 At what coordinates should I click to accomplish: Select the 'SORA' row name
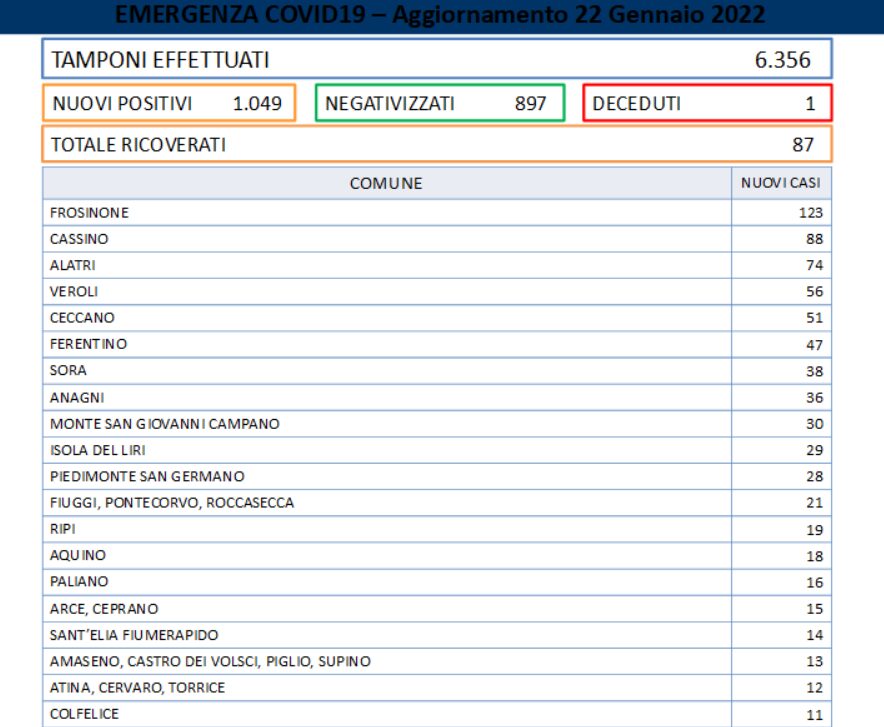point(68,370)
